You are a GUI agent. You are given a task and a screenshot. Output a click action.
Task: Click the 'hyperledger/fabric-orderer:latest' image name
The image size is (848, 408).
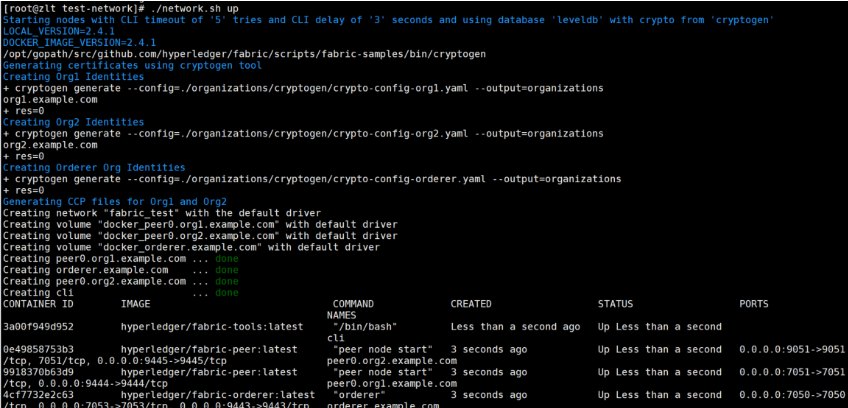218,395
